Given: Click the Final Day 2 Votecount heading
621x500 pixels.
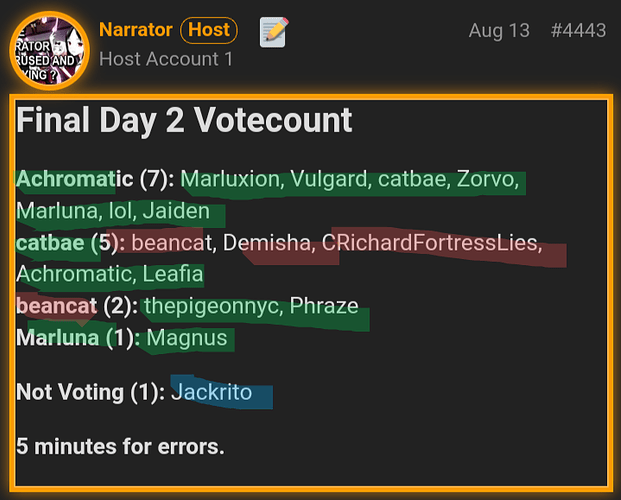Looking at the screenshot, I should click(x=184, y=120).
